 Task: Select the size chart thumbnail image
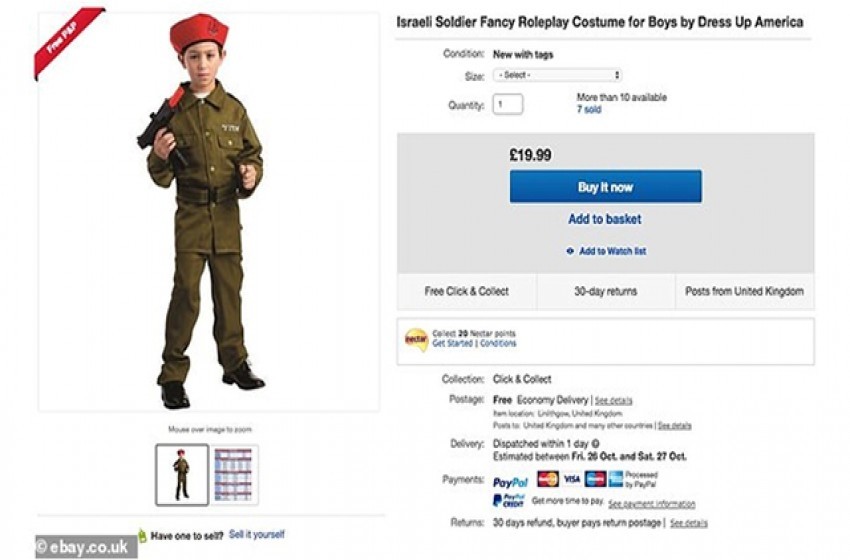point(235,474)
